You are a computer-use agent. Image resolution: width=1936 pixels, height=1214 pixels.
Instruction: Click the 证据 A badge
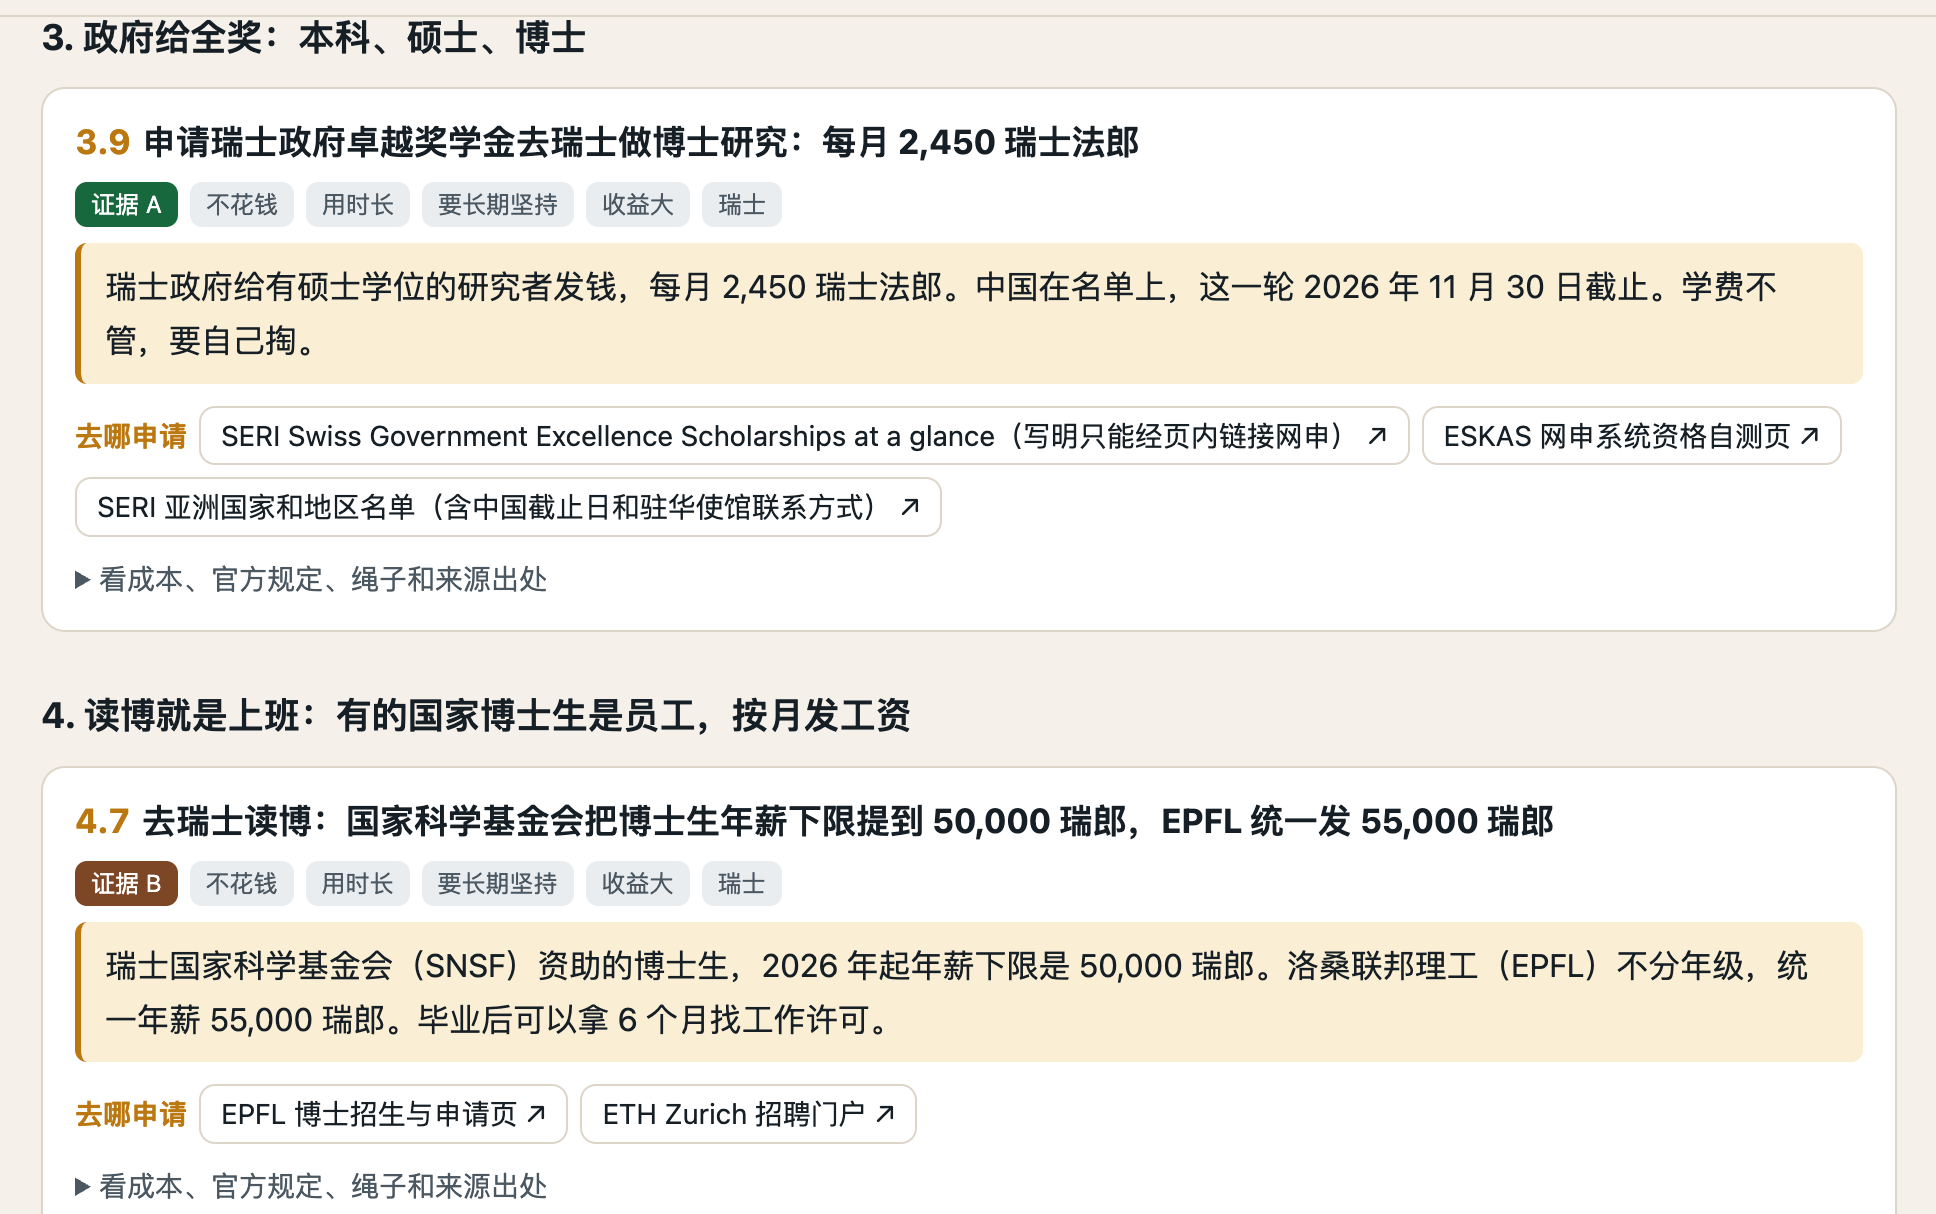126,205
